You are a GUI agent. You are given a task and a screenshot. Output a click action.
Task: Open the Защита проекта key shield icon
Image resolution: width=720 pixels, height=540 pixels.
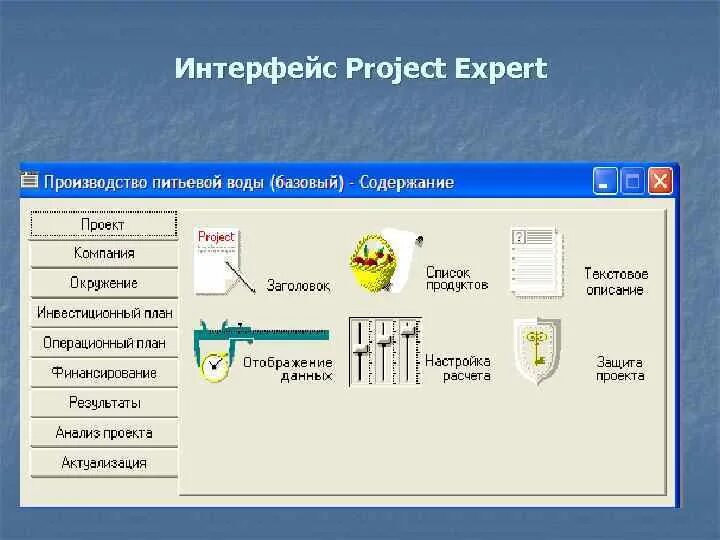[537, 352]
